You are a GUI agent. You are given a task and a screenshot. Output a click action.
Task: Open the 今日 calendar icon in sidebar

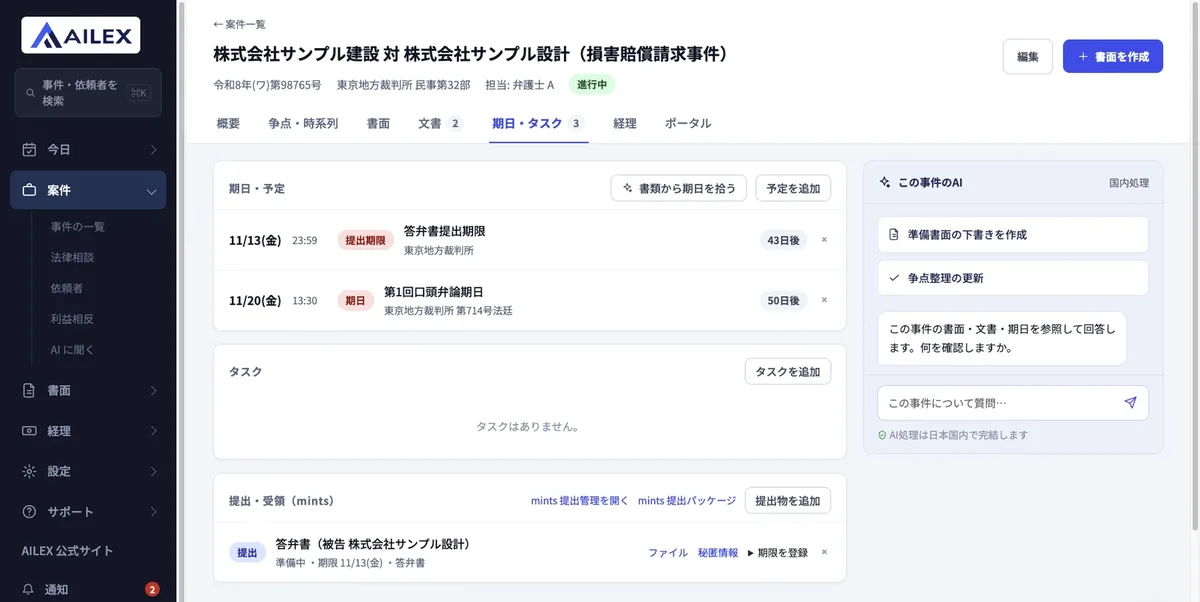pos(29,150)
